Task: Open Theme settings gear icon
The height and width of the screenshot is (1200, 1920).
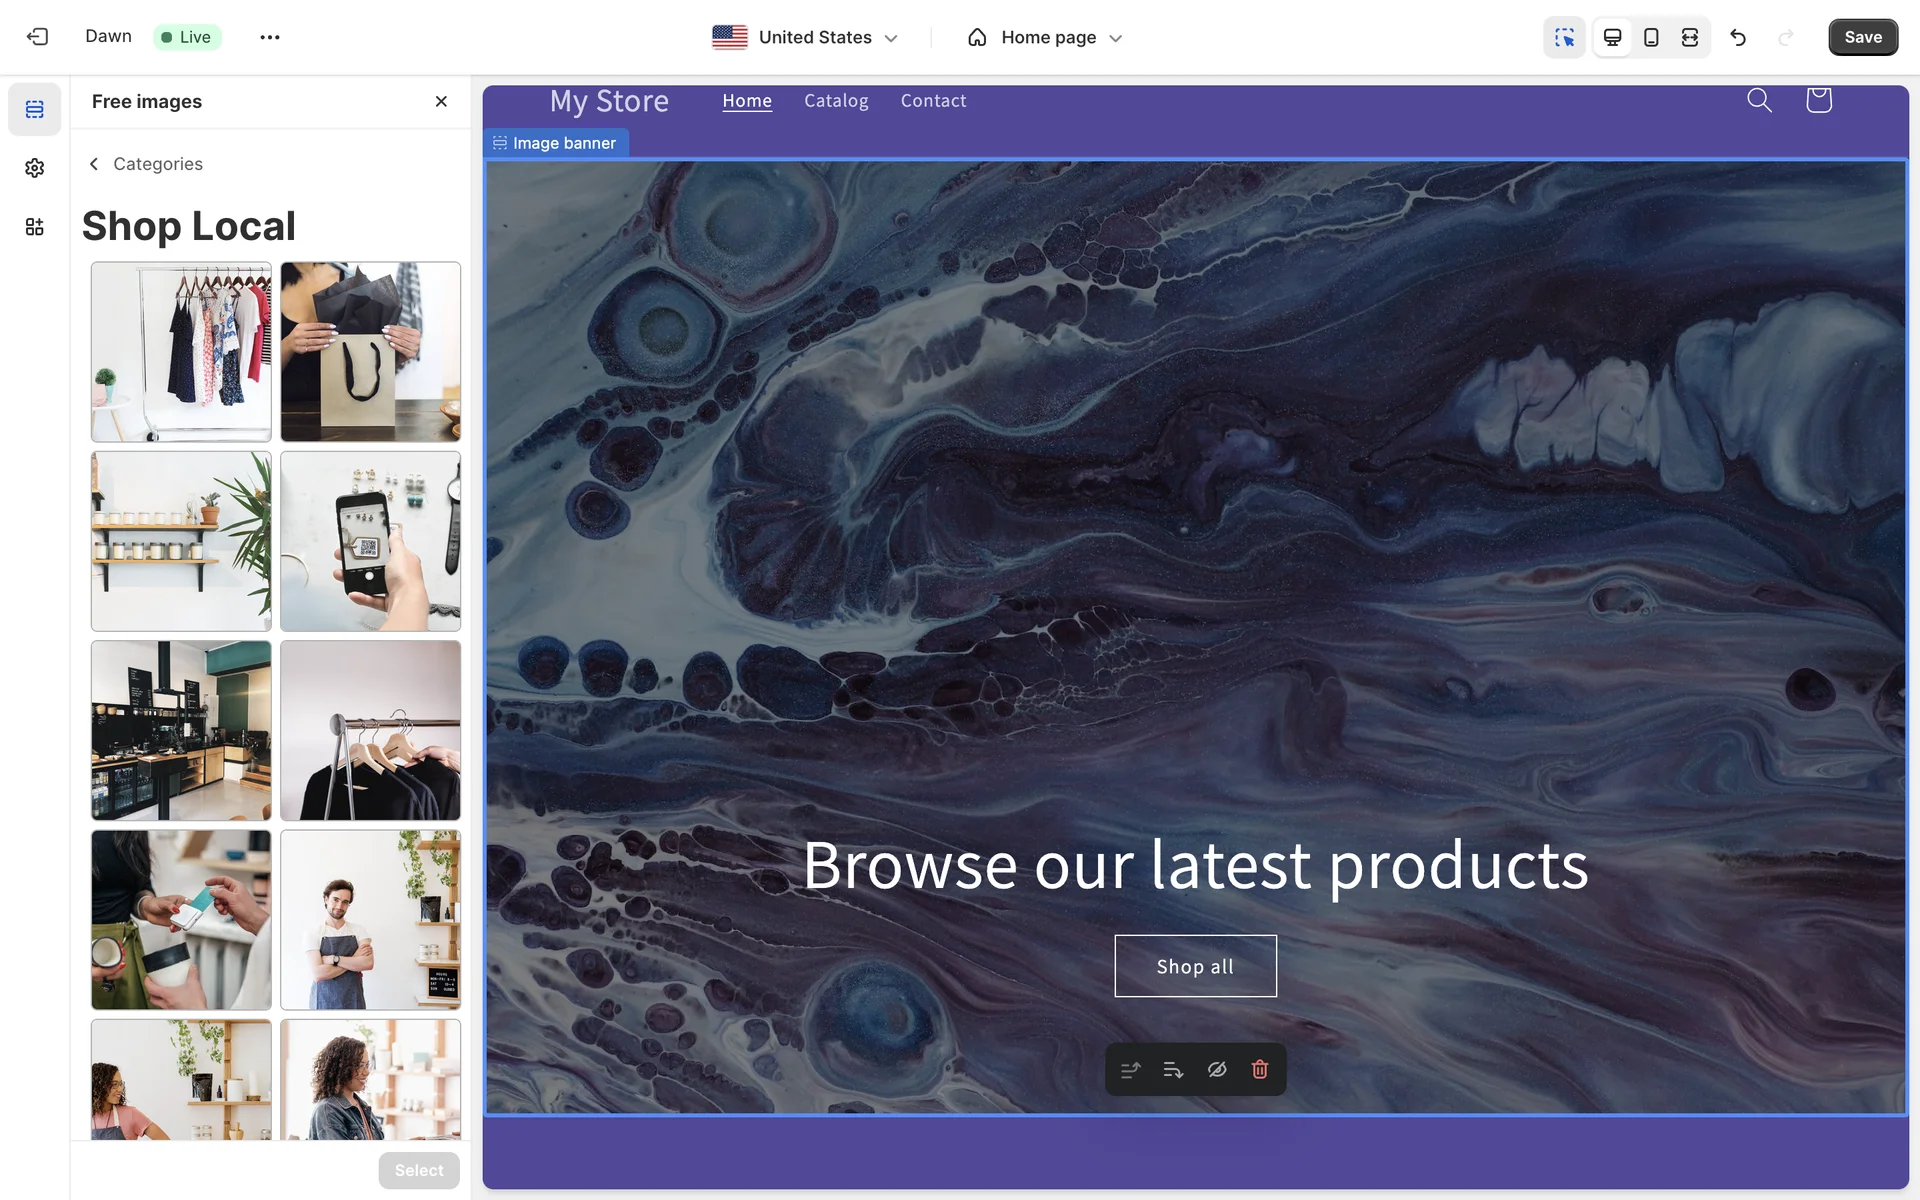Action: (35, 168)
